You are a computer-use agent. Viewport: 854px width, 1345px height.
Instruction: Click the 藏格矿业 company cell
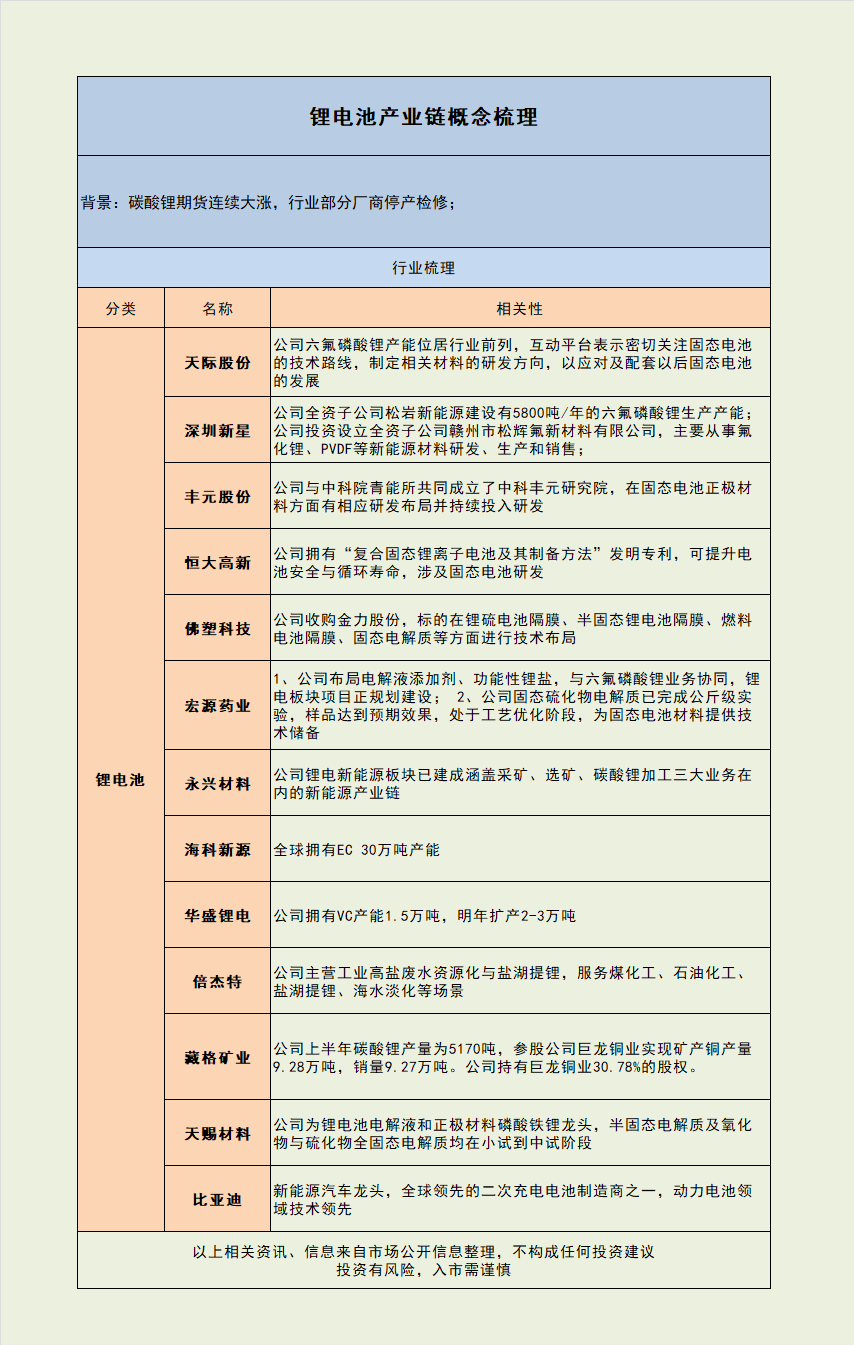pos(217,1057)
